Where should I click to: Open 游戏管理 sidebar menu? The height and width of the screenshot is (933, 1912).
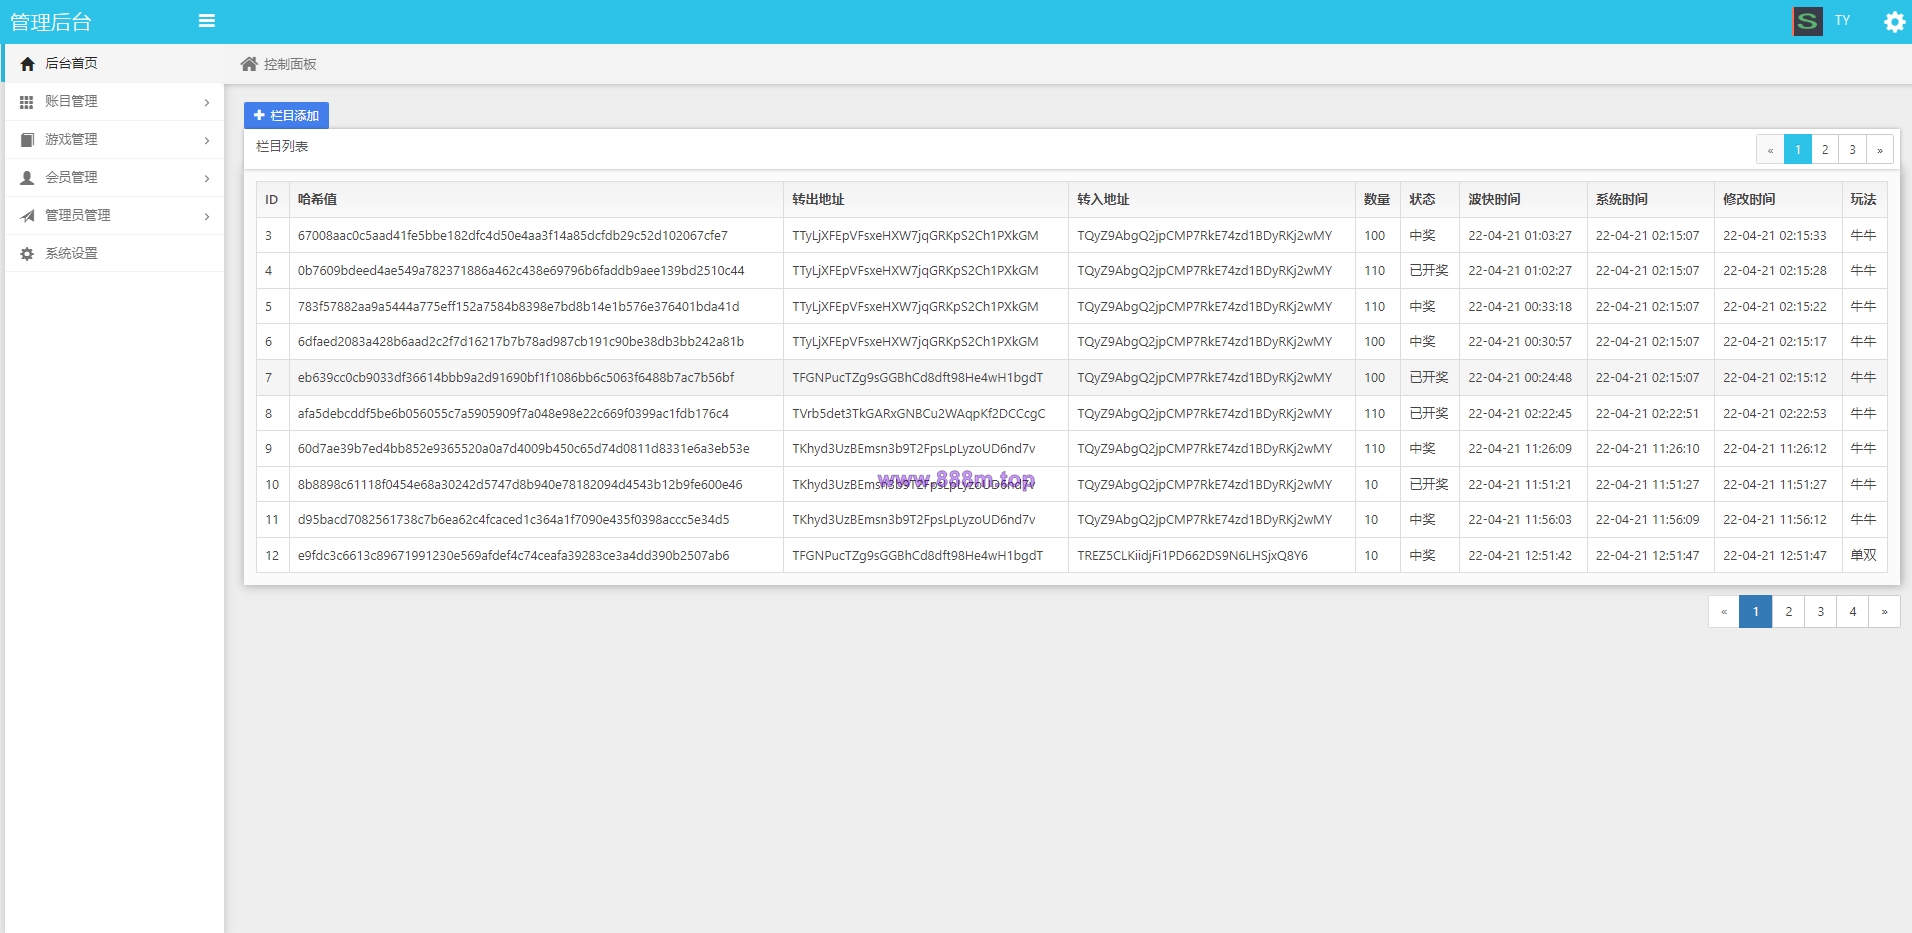(x=114, y=139)
